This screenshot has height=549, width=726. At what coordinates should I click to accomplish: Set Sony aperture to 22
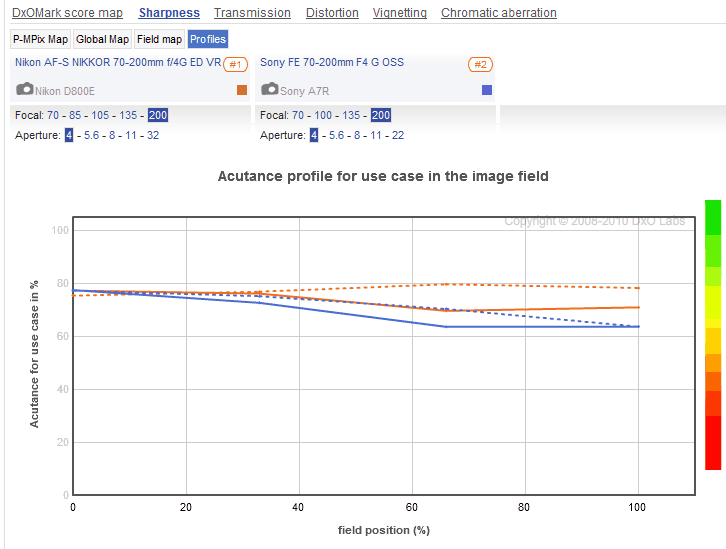398,135
